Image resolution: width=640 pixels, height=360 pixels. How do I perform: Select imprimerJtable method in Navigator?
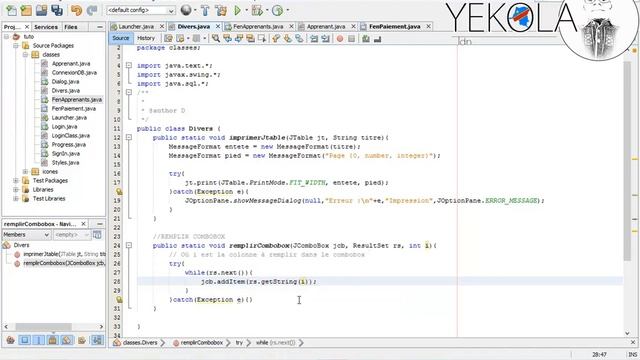(x=64, y=254)
